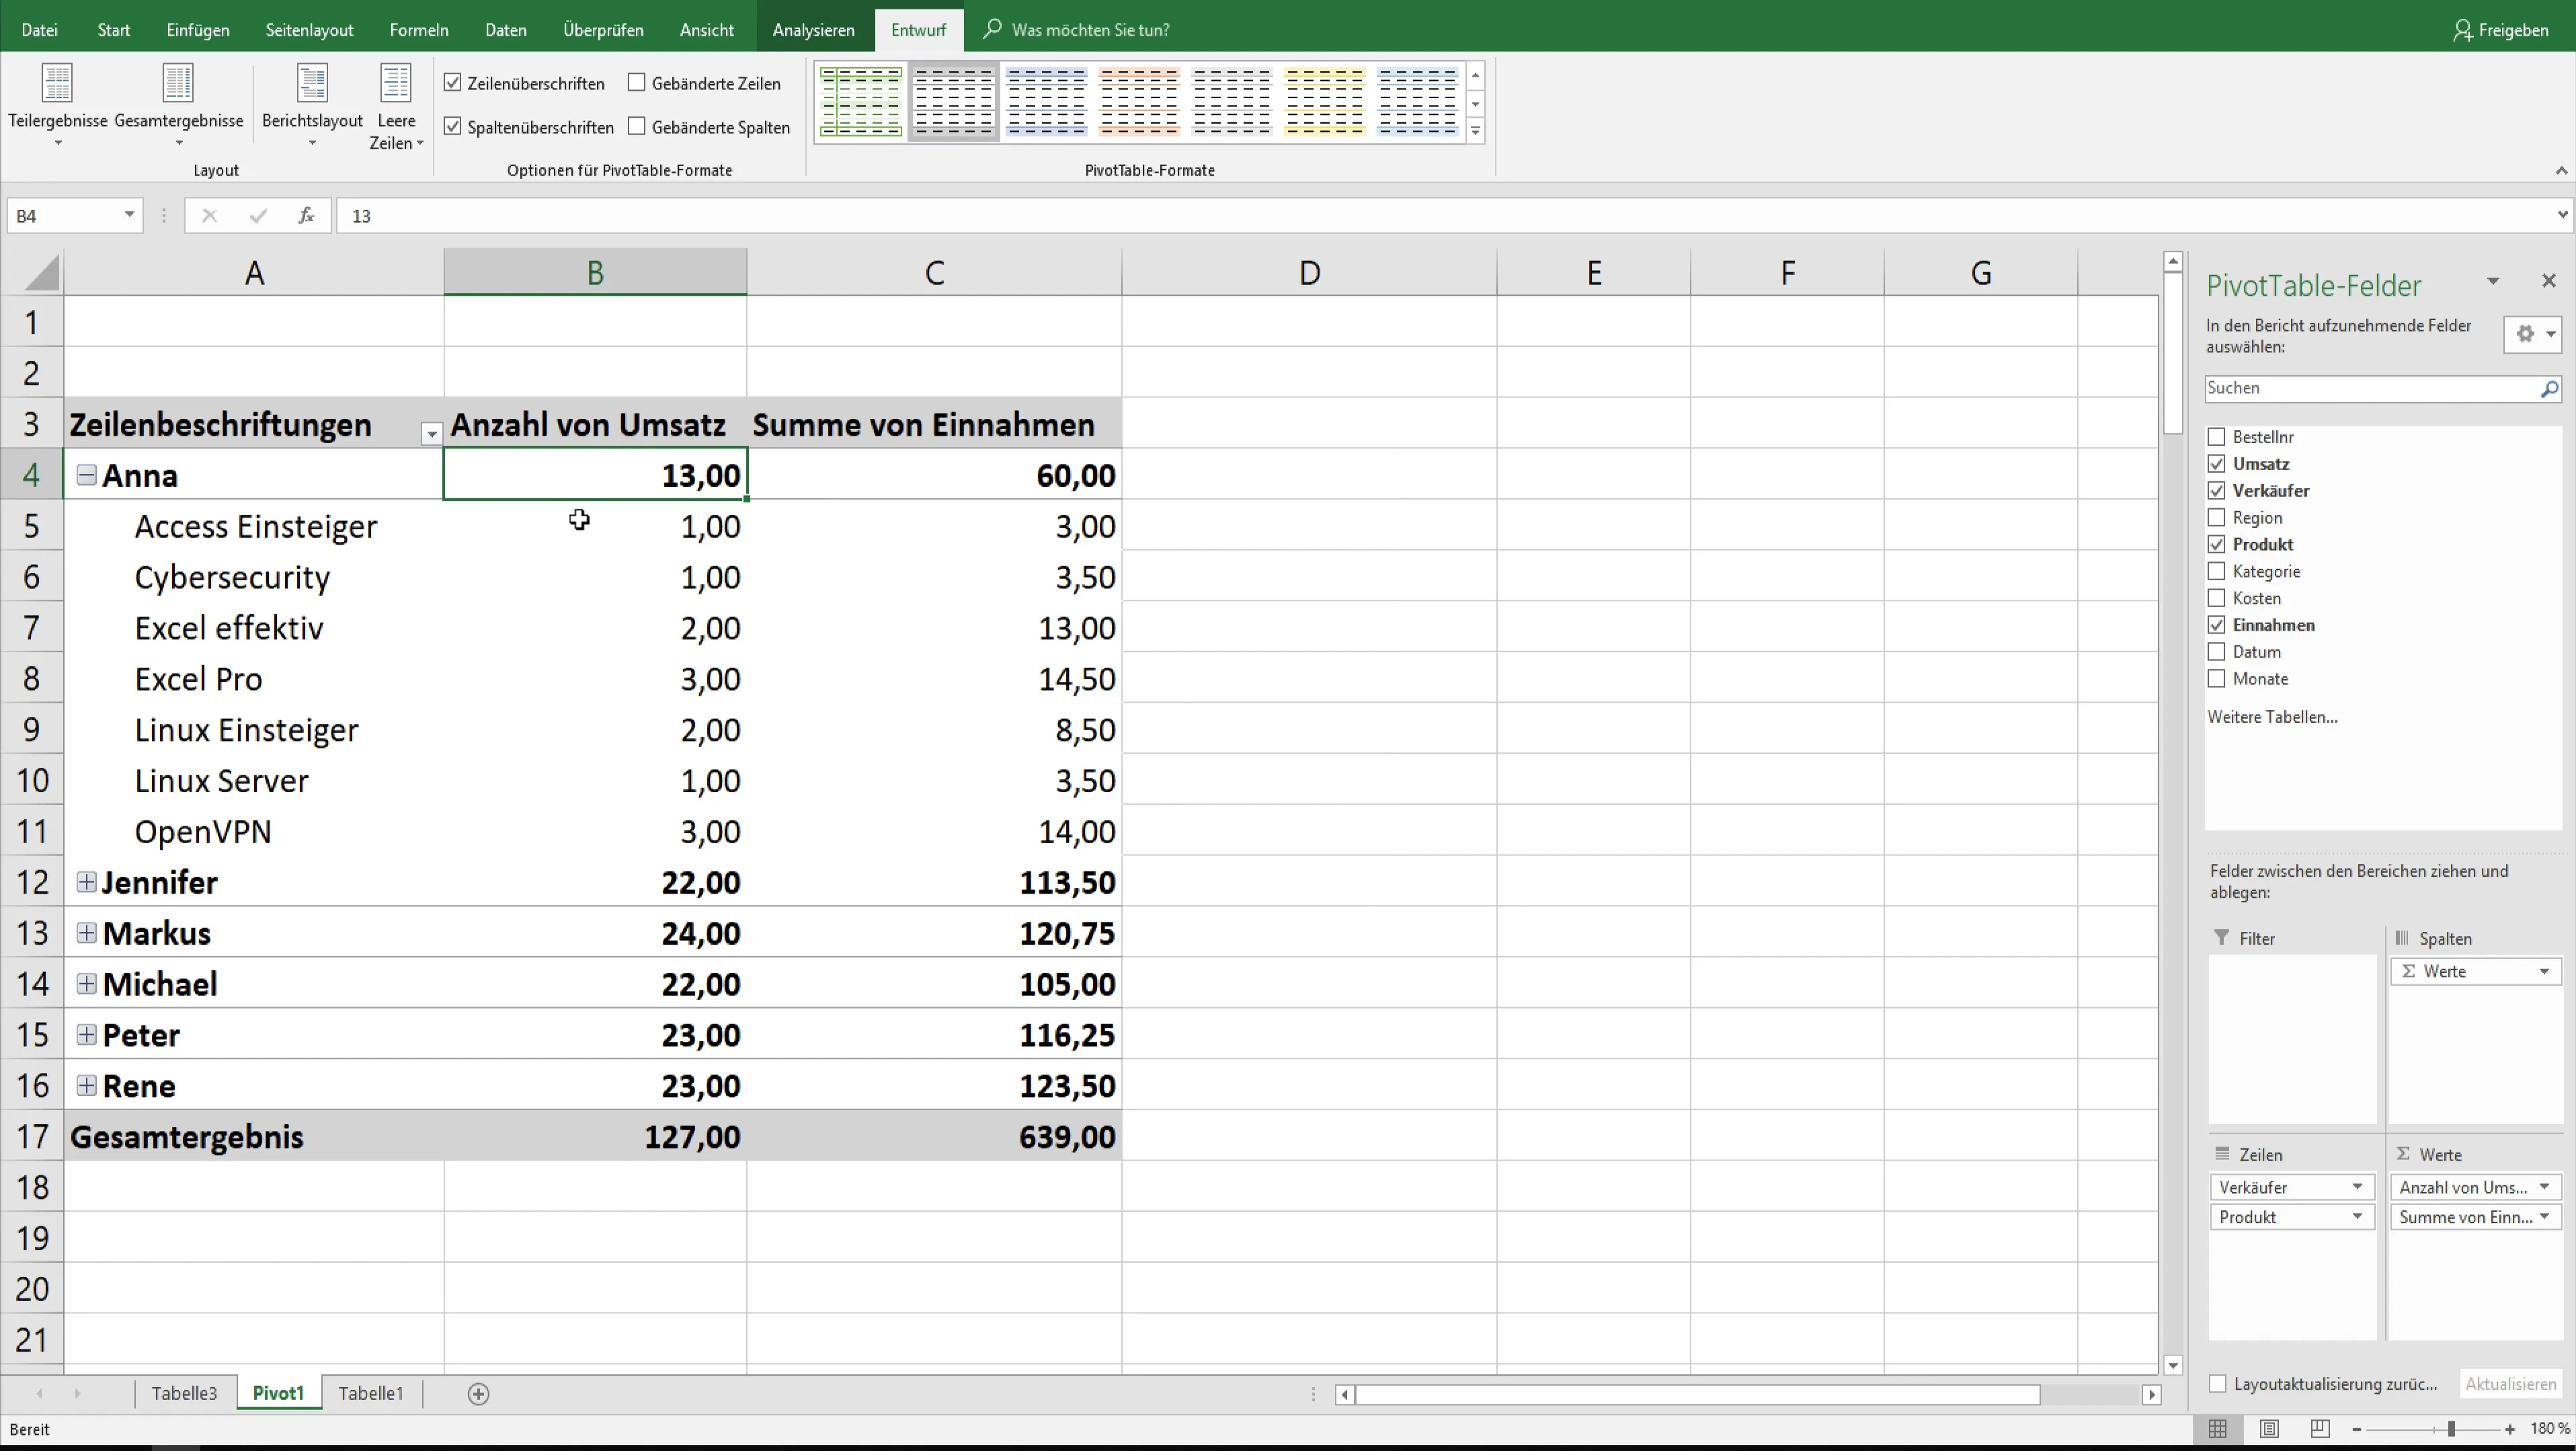Close the PivotTable-Felder pane
This screenshot has height=1451, width=2576.
[x=2548, y=281]
